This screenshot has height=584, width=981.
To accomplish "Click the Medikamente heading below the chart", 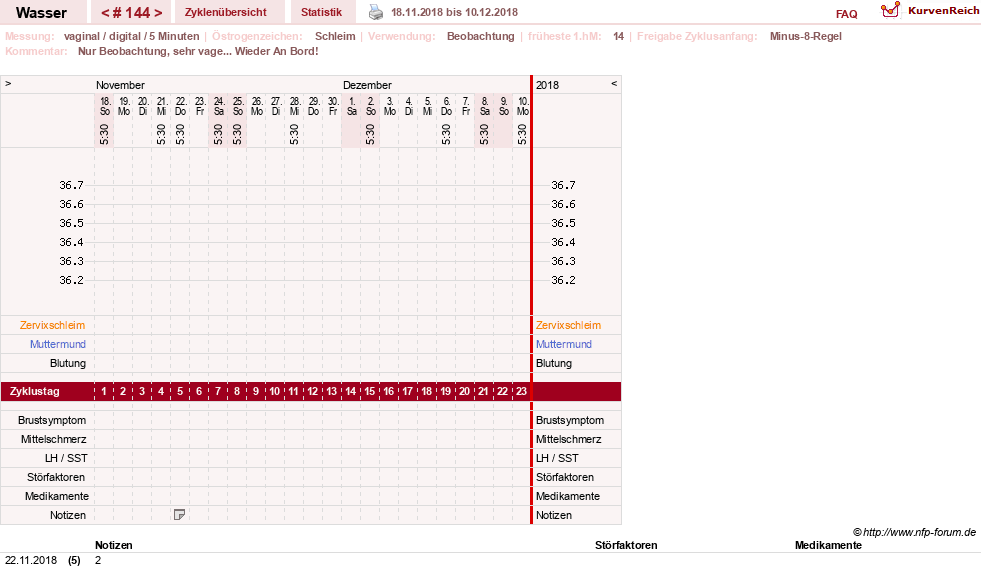I will [x=828, y=545].
